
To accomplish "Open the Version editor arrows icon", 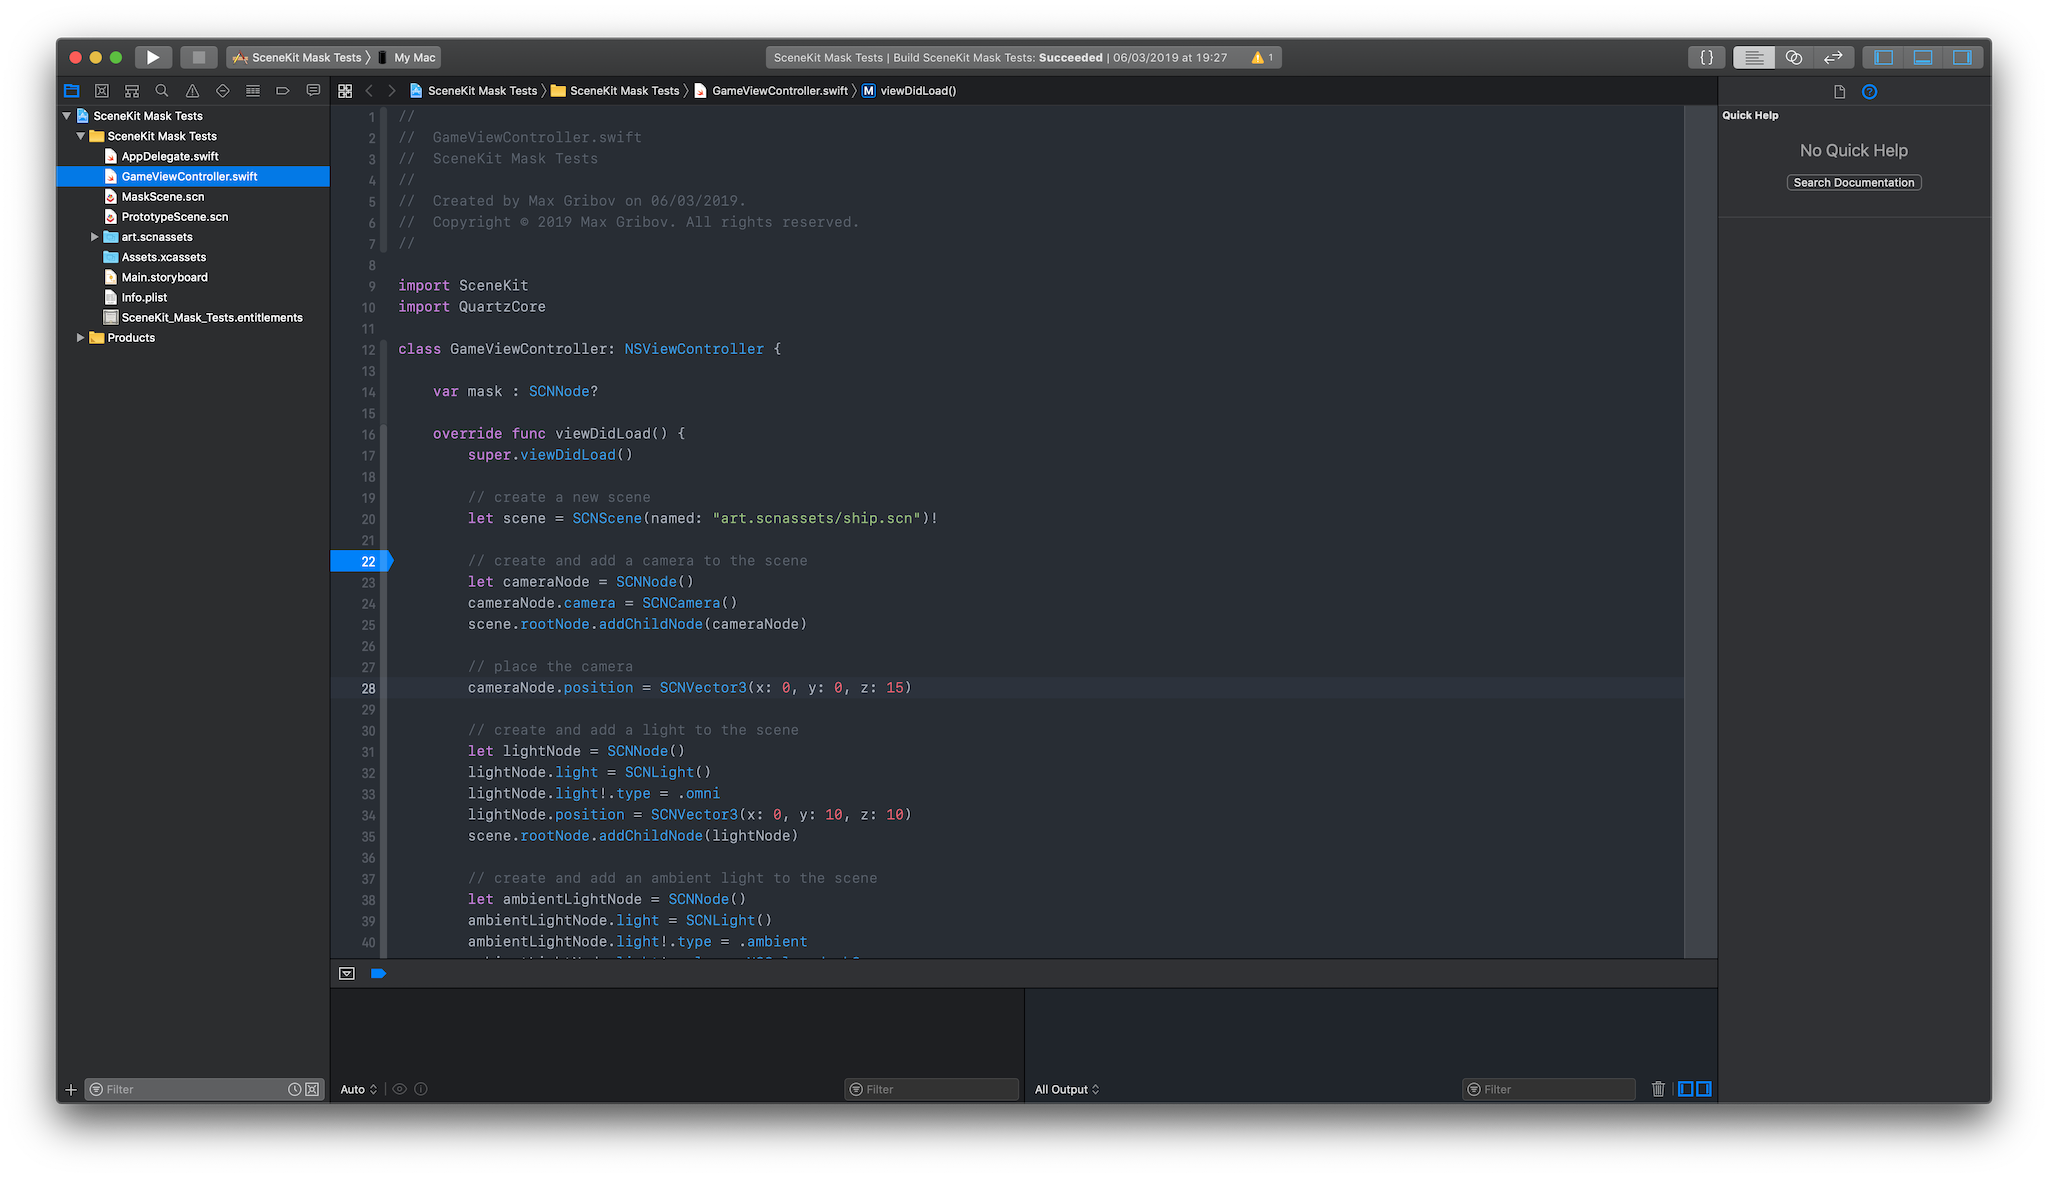I will point(1832,58).
